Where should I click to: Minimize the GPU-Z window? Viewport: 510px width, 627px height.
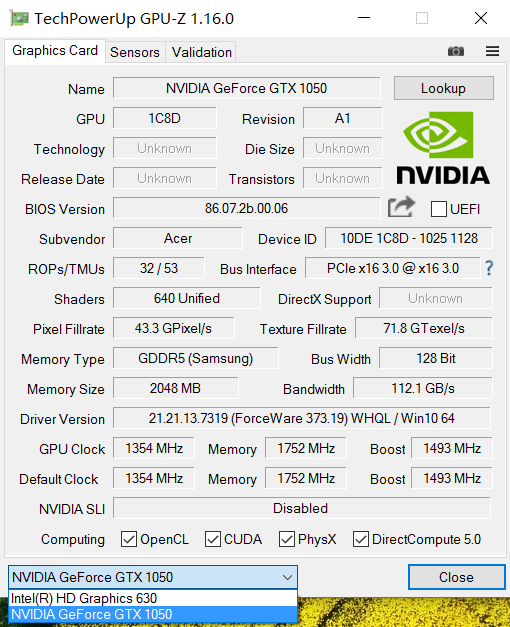pos(364,18)
